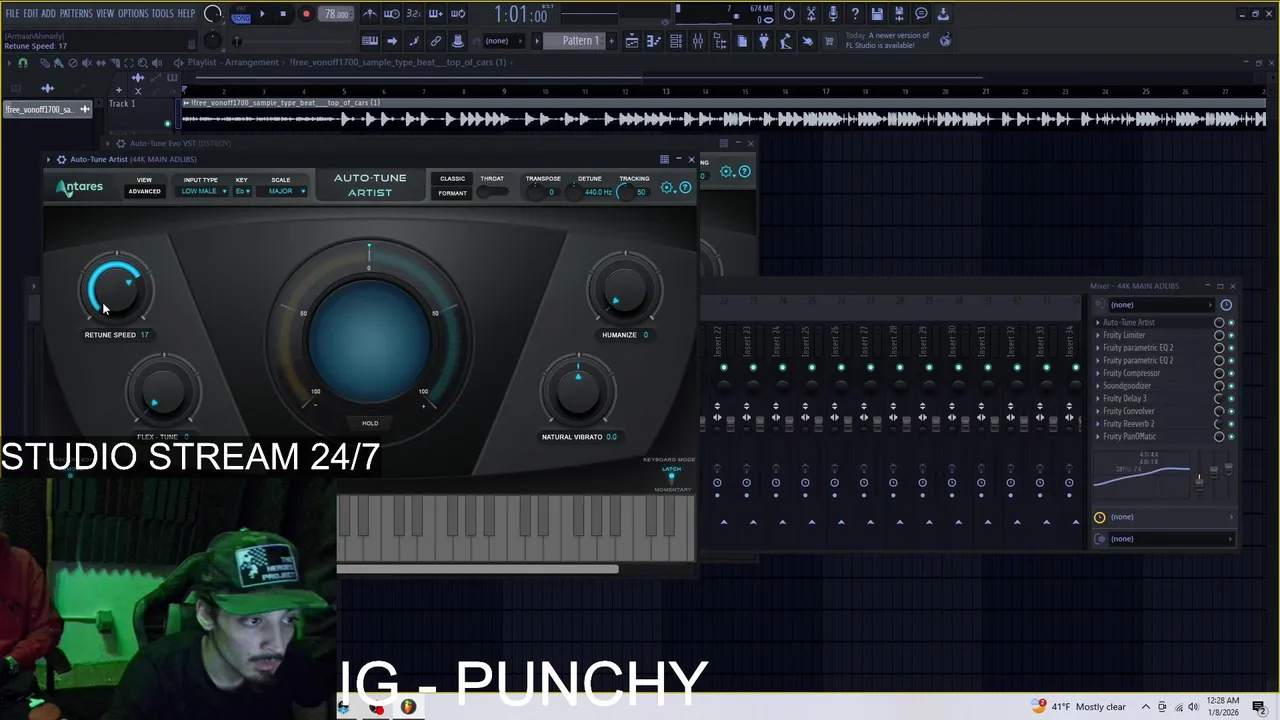Toggle Fruity Convolver enable LED
The width and height of the screenshot is (1280, 720).
(x=1231, y=411)
